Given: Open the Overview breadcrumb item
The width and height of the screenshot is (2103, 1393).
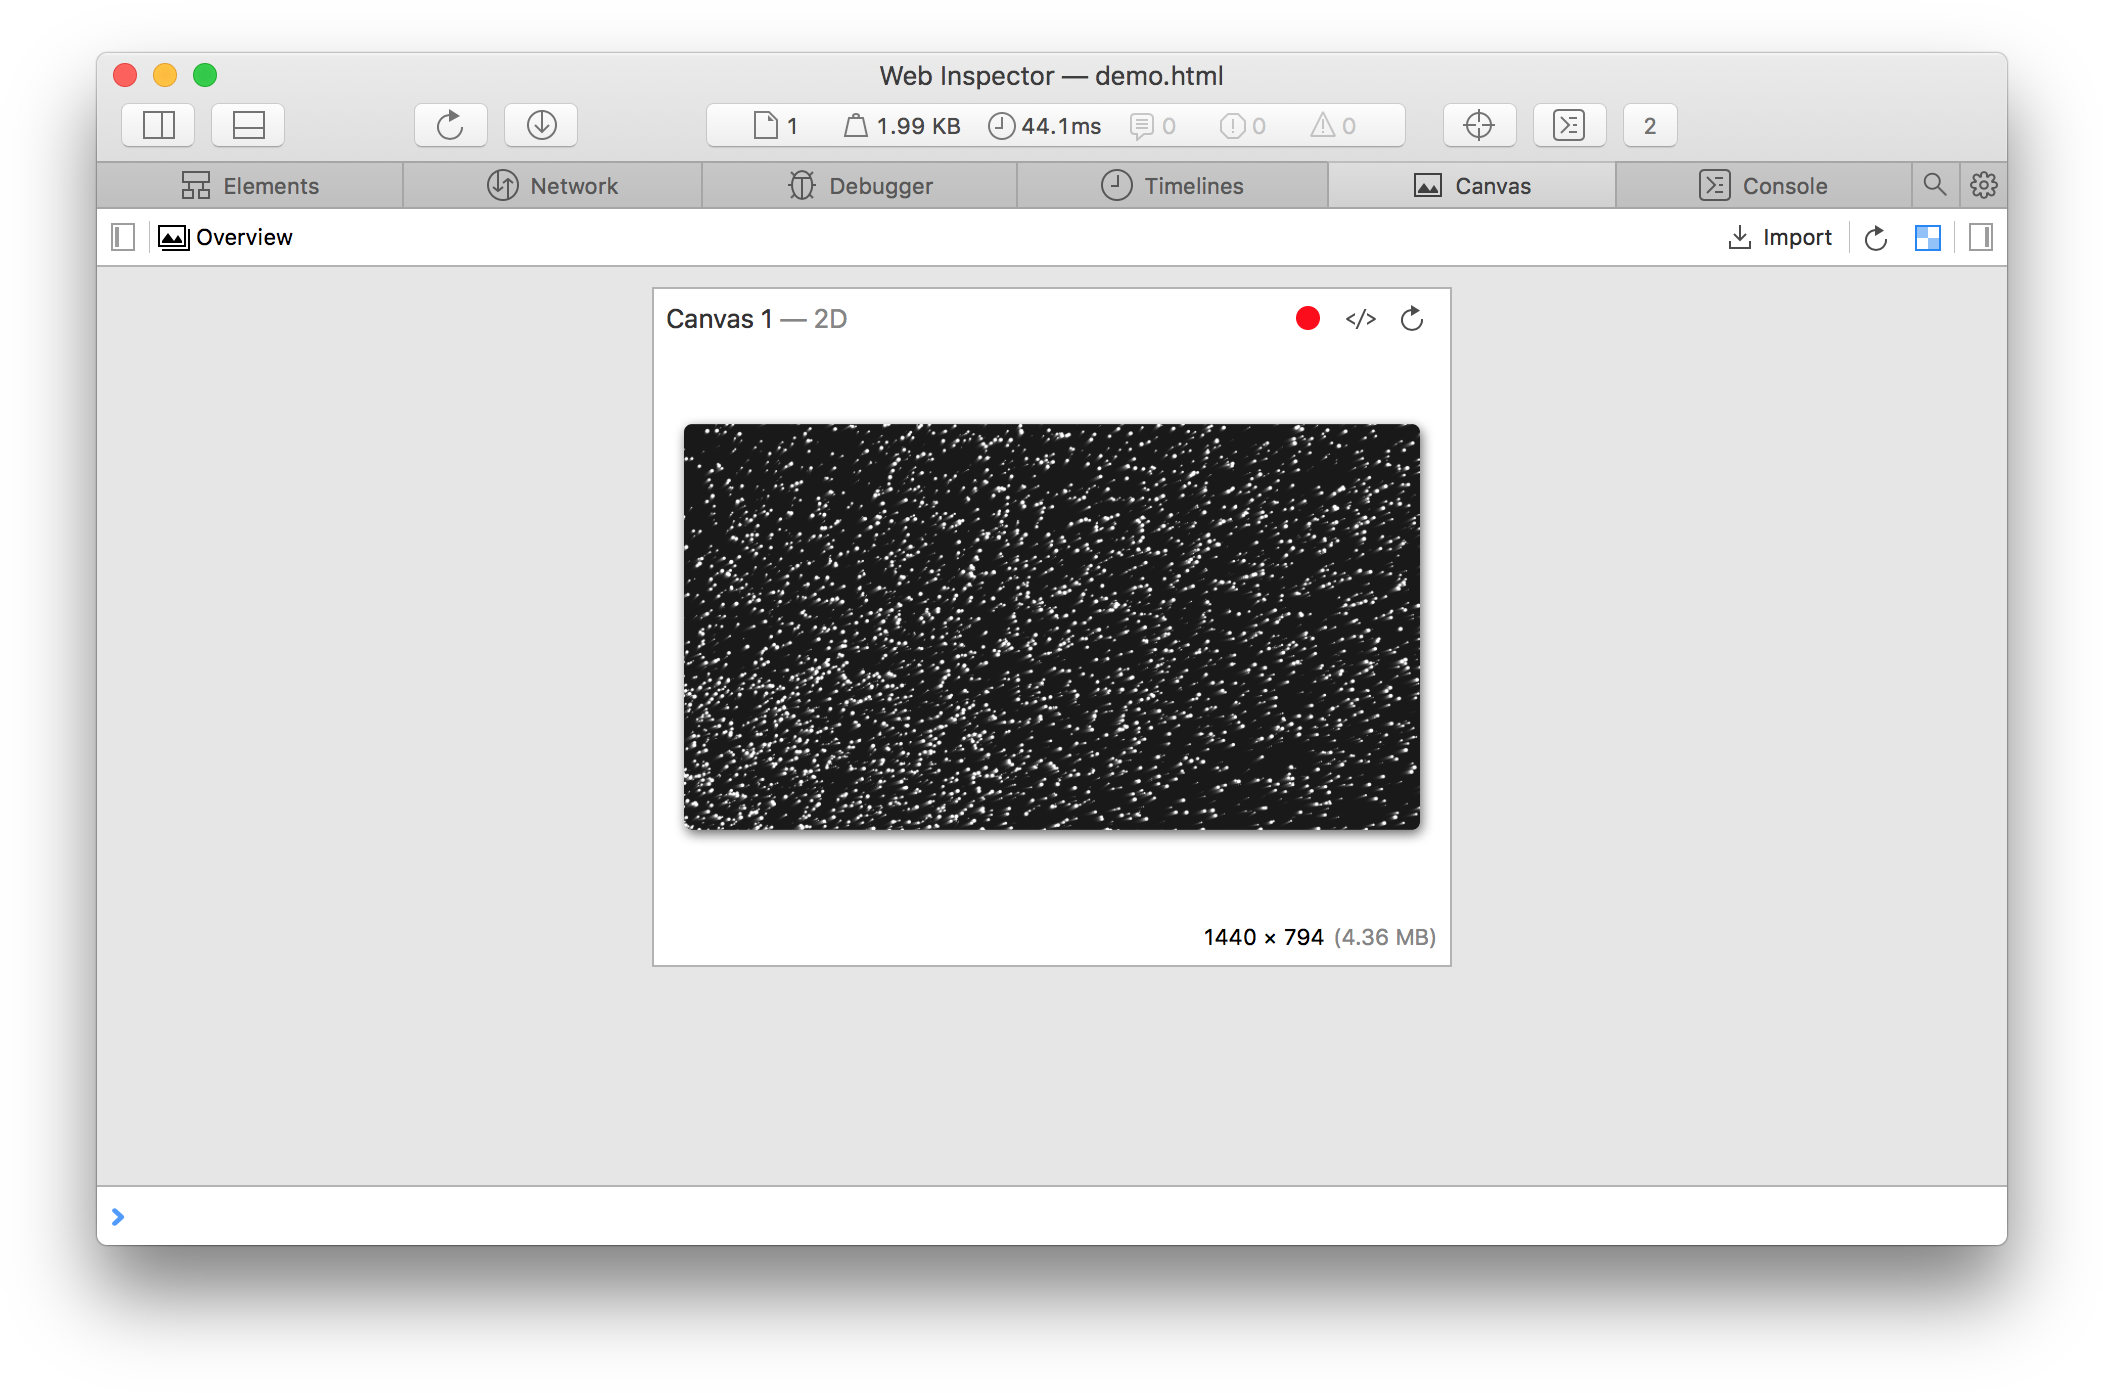Looking at the screenshot, I should pyautogui.click(x=243, y=237).
